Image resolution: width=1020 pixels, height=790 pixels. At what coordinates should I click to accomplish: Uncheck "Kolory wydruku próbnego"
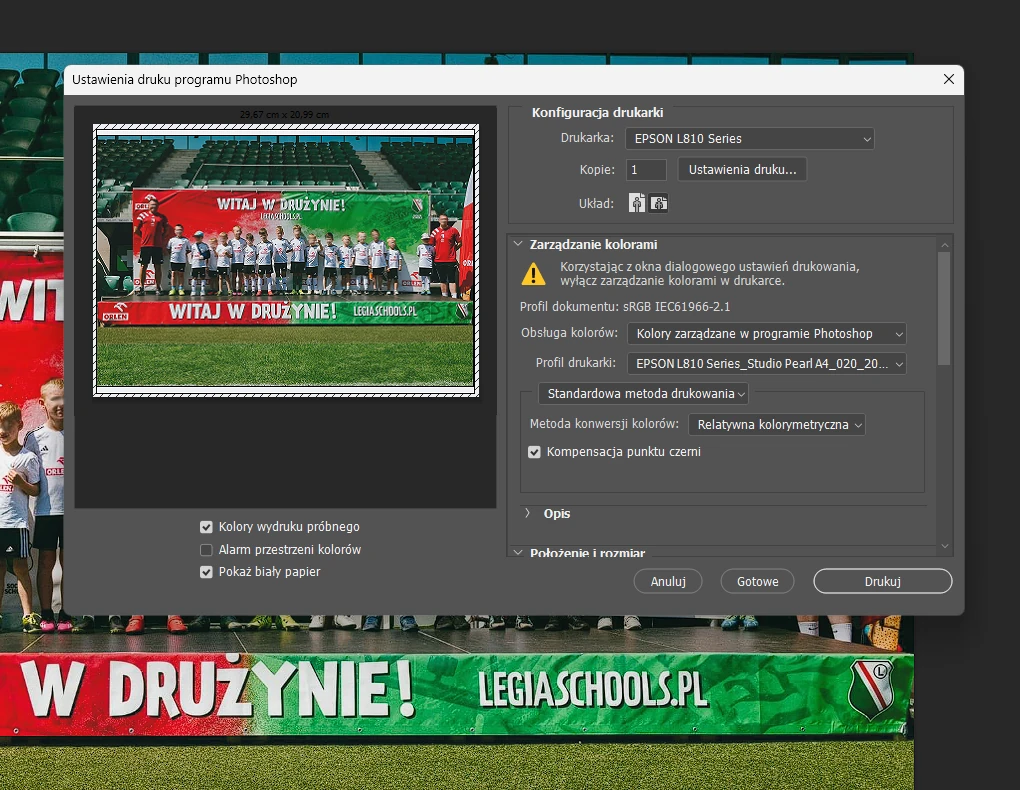point(206,526)
